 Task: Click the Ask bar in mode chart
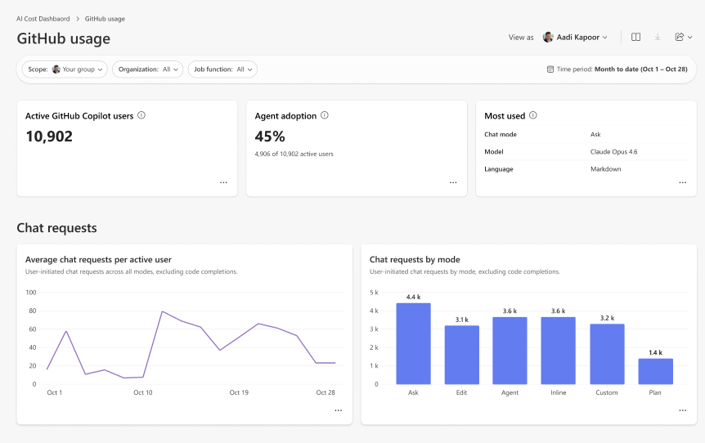[413, 344]
